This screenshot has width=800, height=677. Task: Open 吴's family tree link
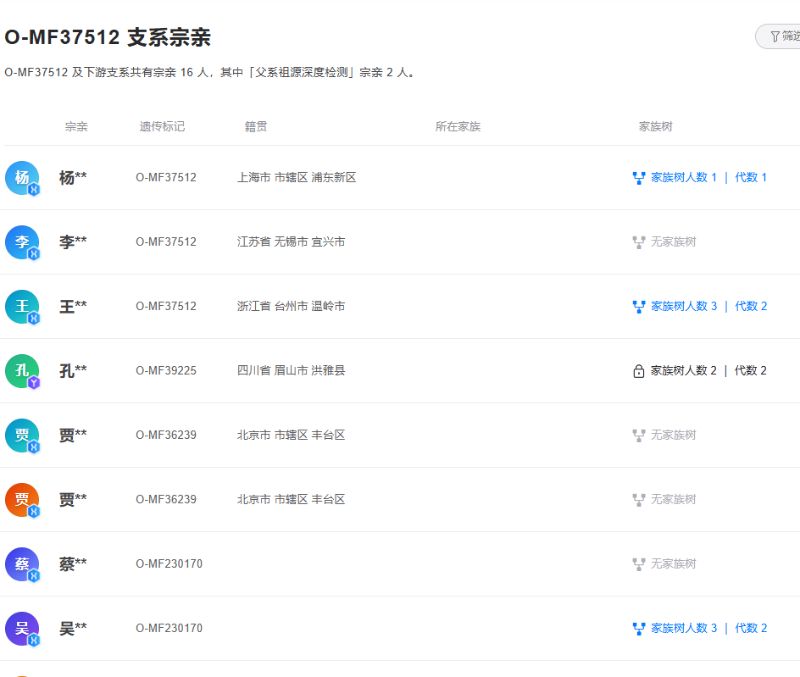[708, 629]
